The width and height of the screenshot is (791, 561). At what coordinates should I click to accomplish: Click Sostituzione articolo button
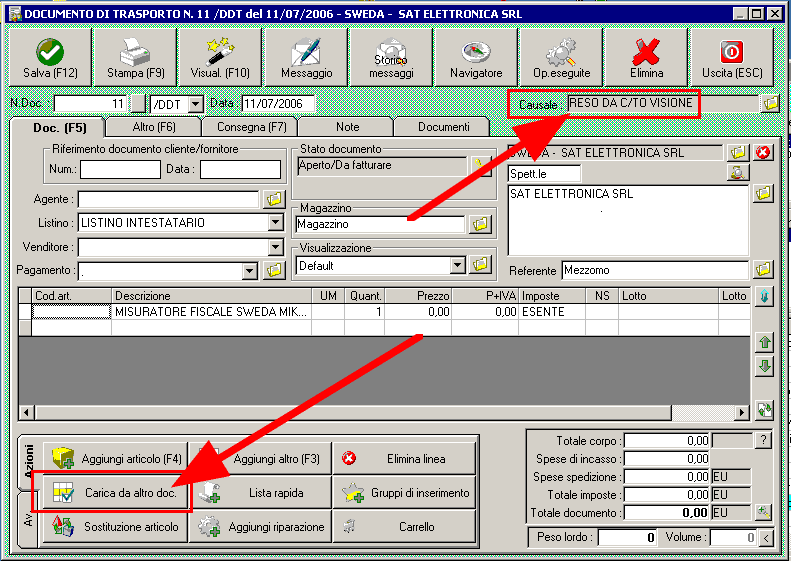point(116,527)
